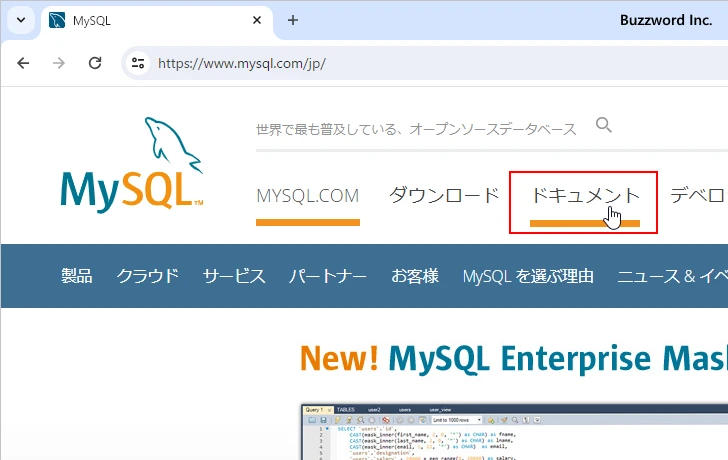The width and height of the screenshot is (728, 460).
Task: Open the サービス menu link
Action: click(234, 276)
